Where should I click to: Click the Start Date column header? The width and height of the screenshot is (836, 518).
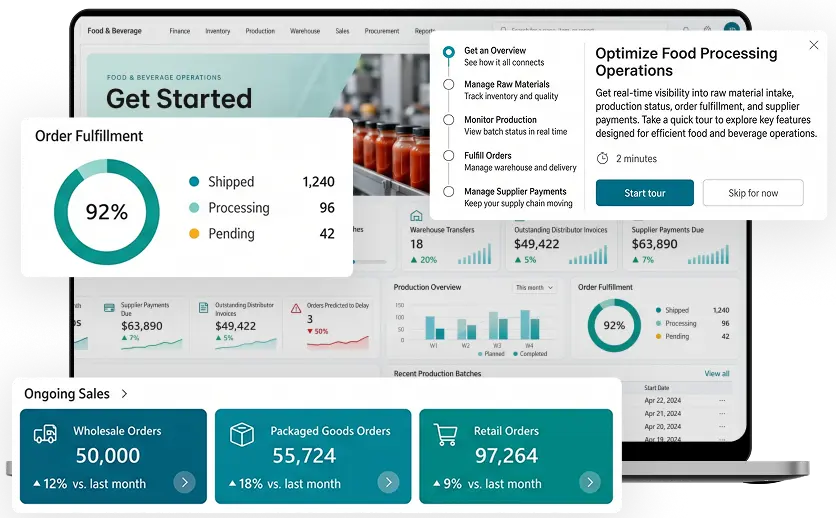(656, 387)
